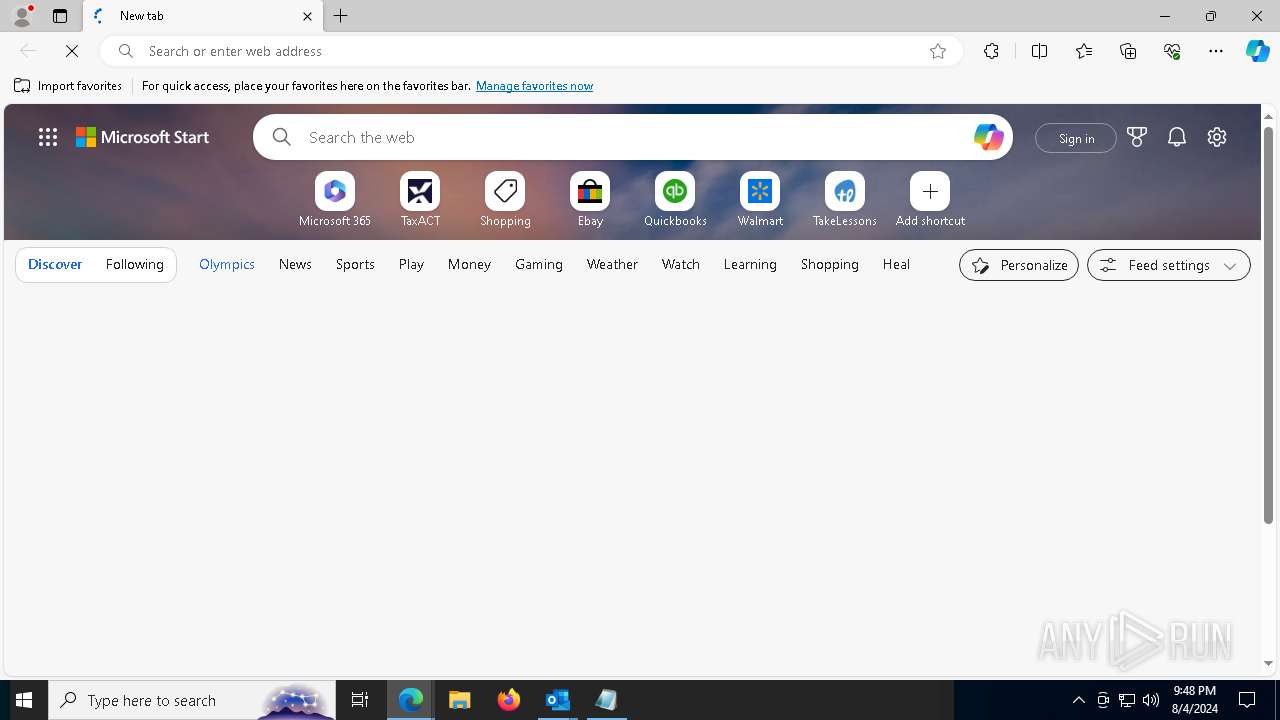Open the Money category
The image size is (1280, 720).
pos(469,264)
